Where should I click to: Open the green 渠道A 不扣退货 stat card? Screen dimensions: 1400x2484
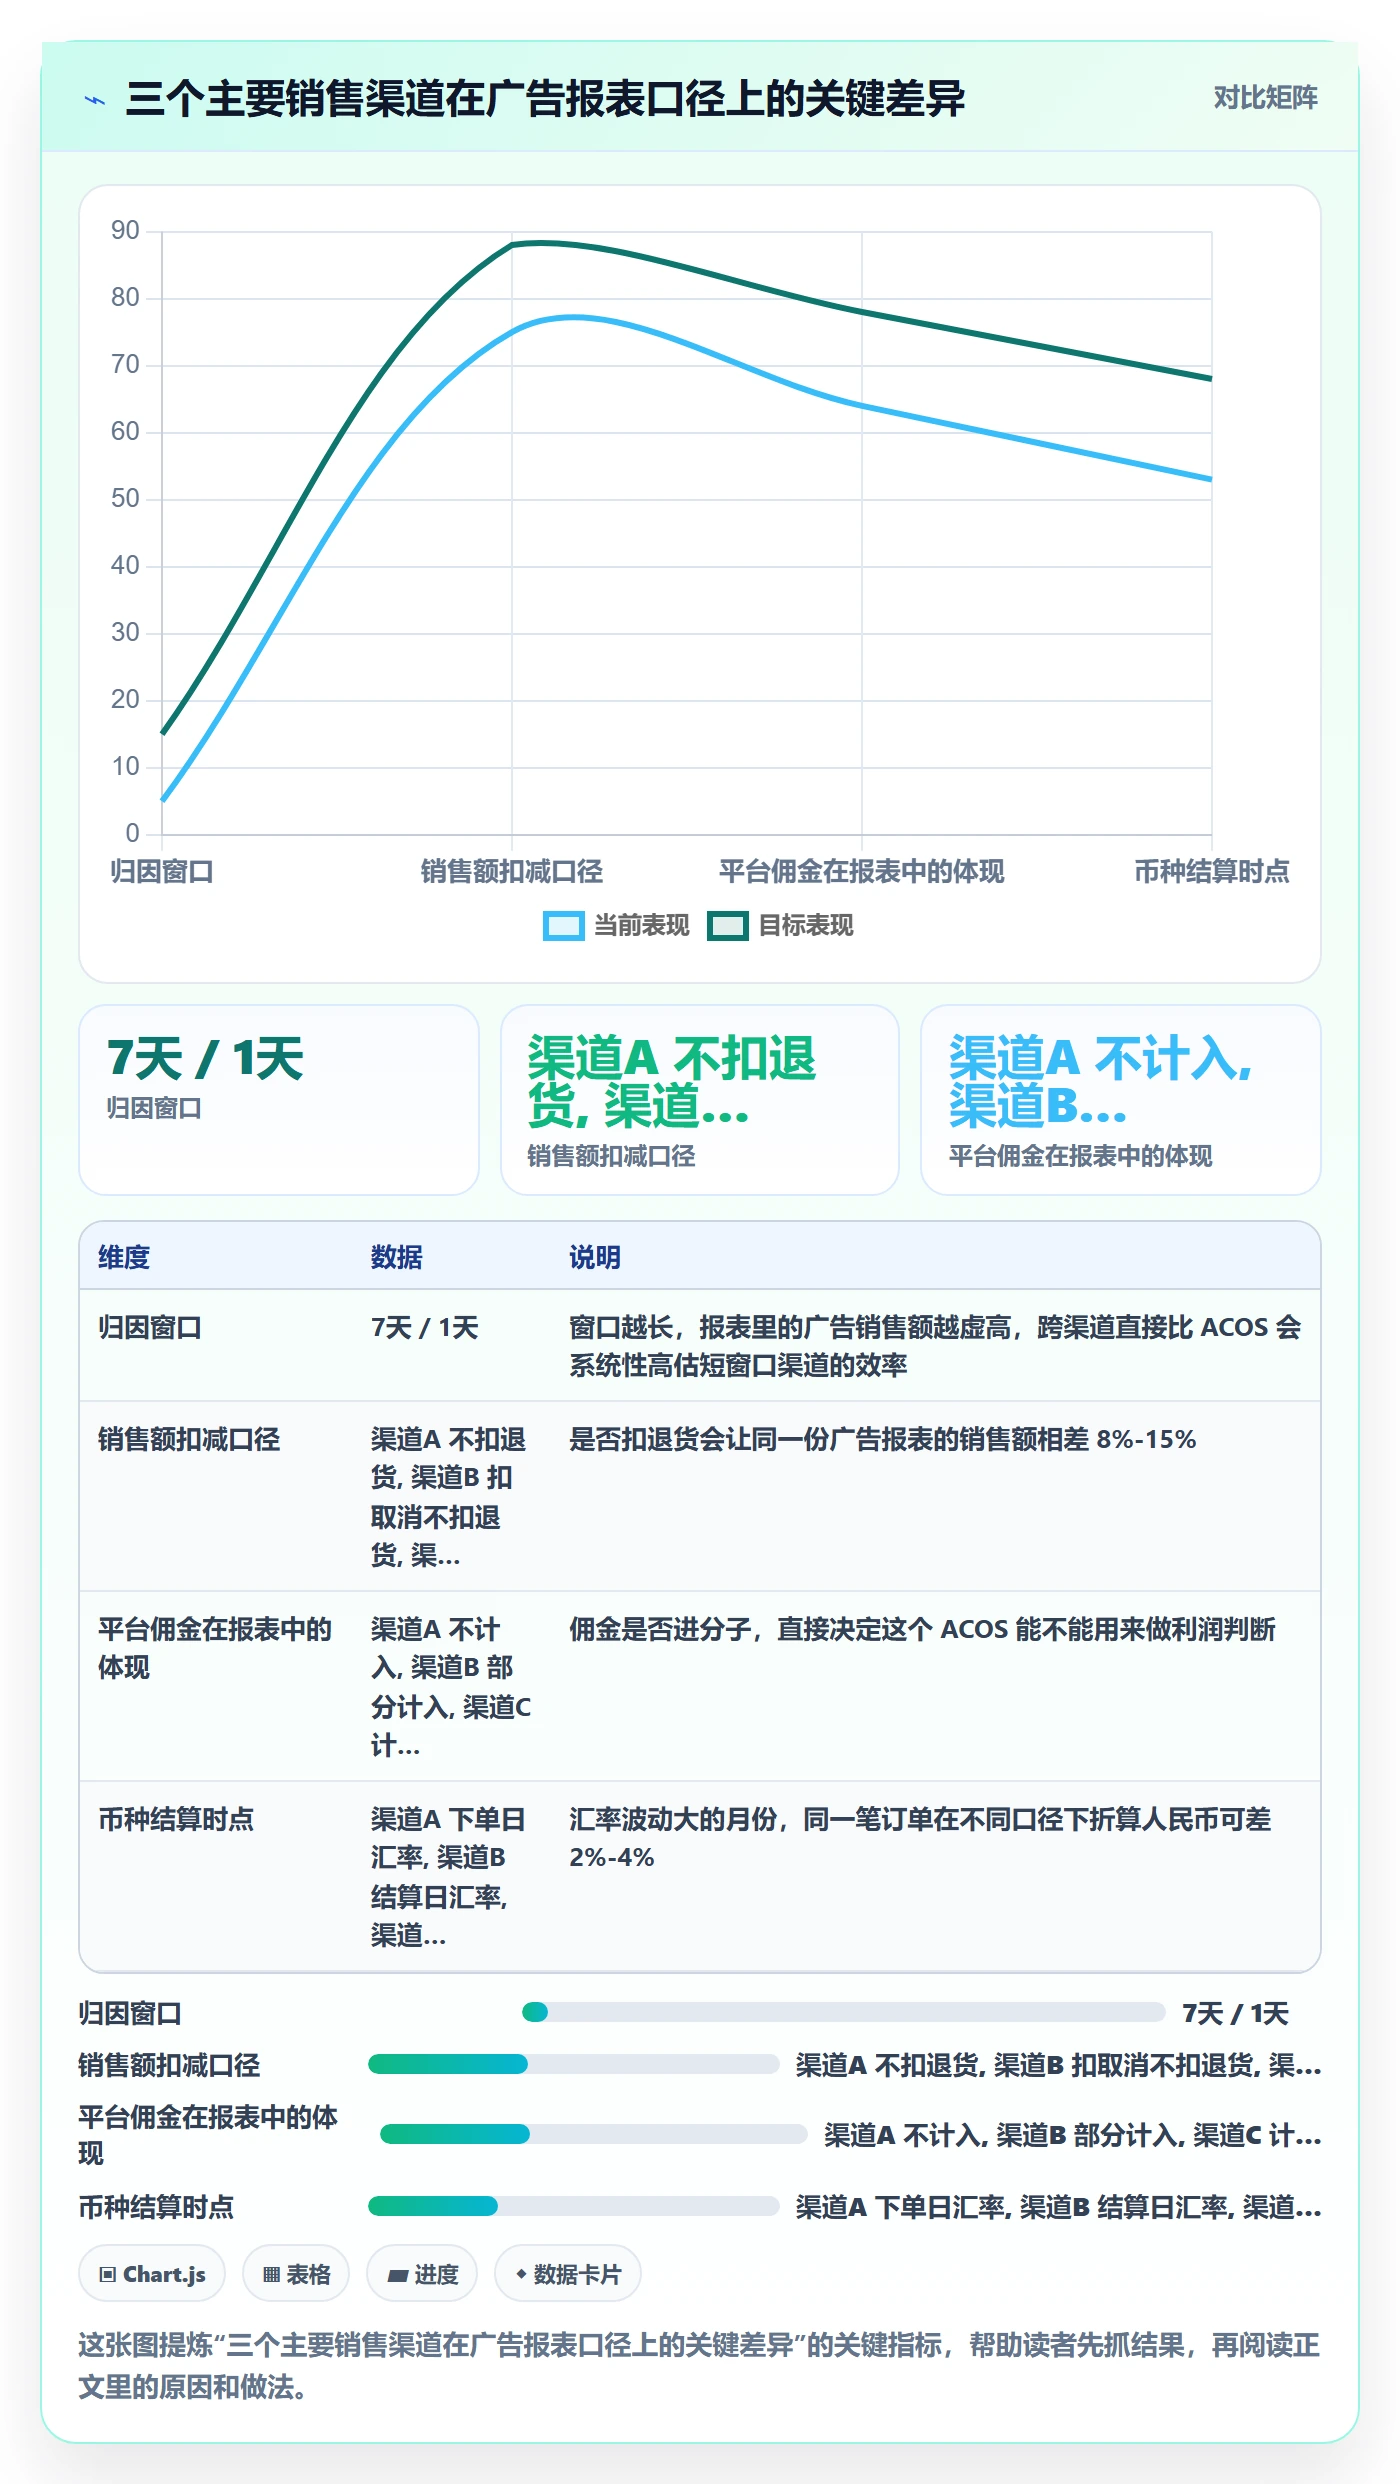[x=700, y=1100]
